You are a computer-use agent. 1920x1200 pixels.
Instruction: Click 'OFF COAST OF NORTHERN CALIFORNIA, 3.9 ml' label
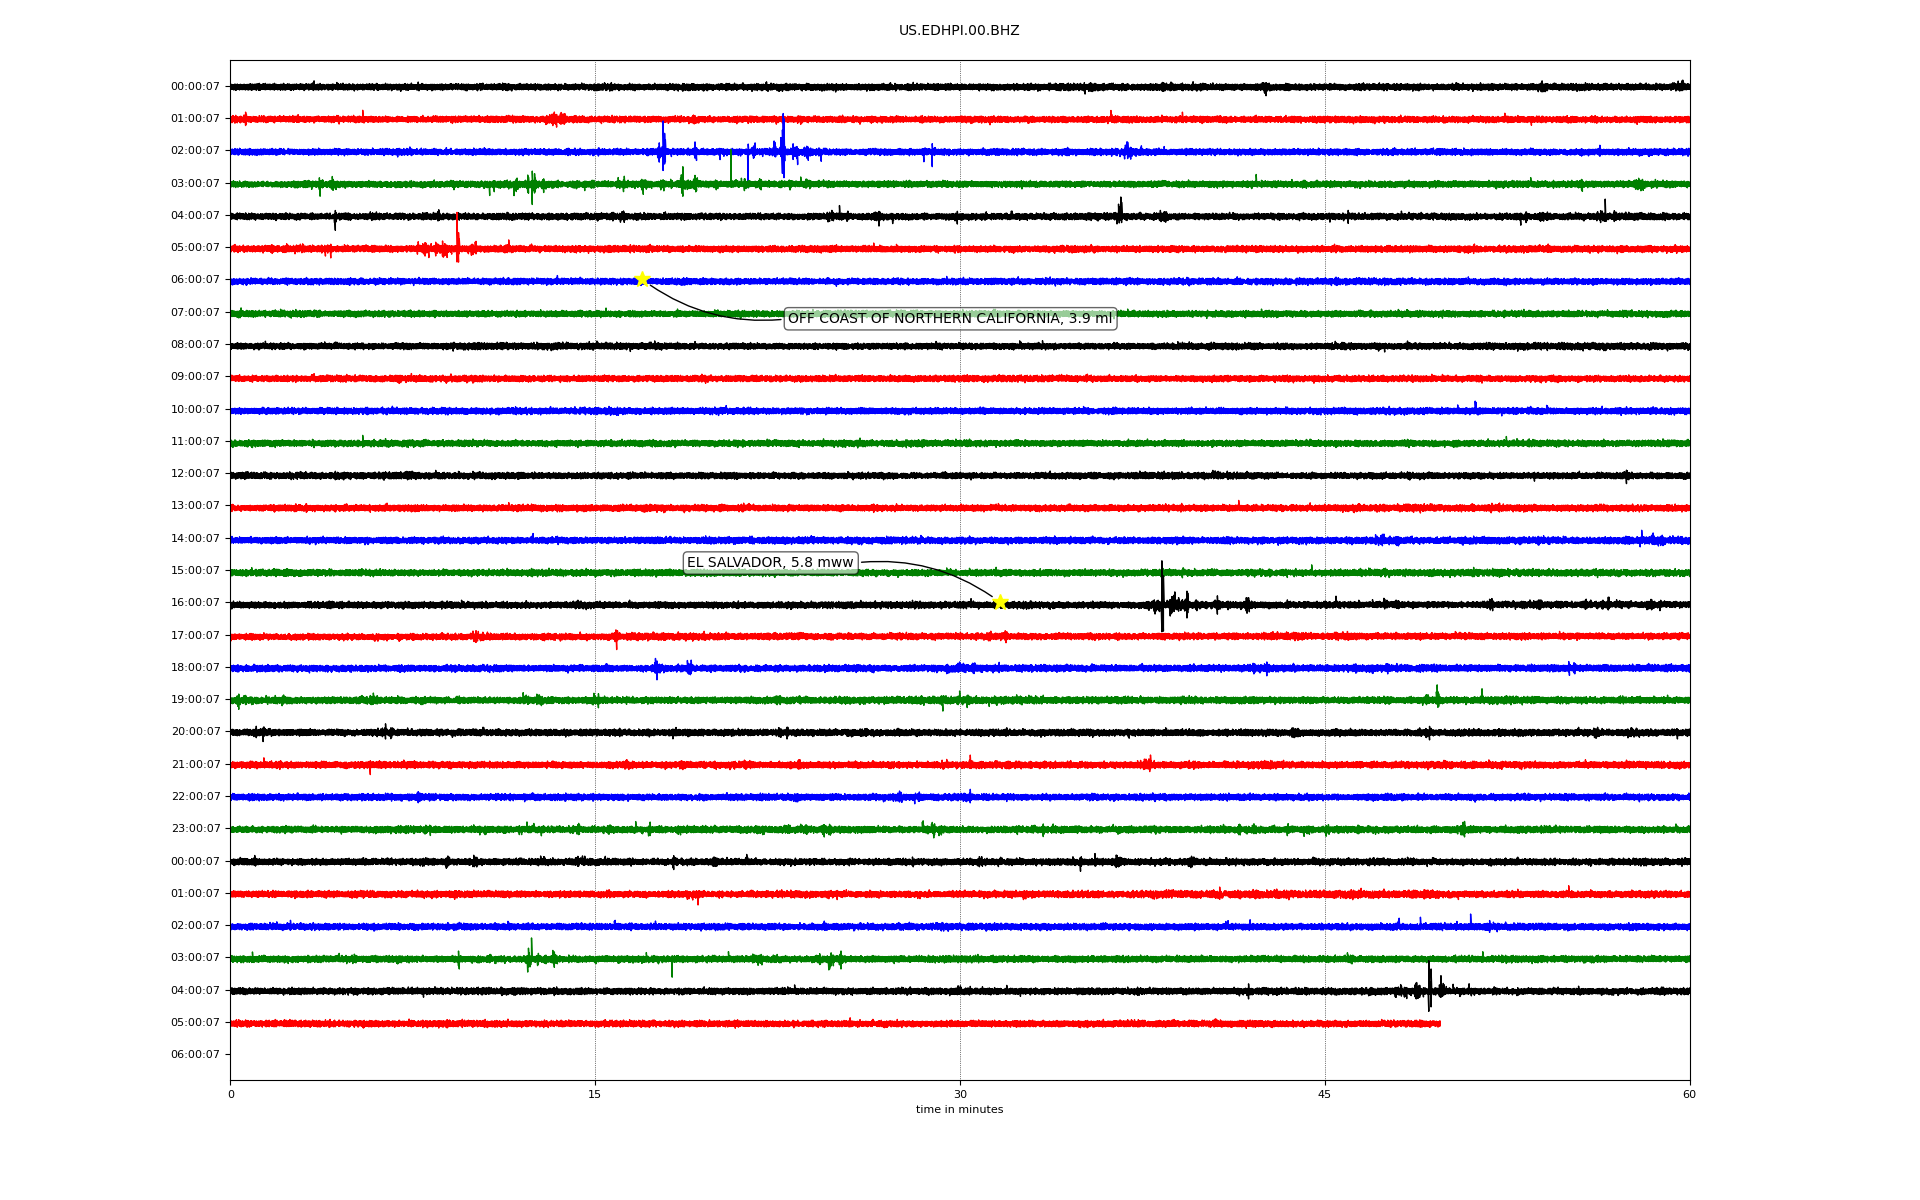pyautogui.click(x=949, y=319)
